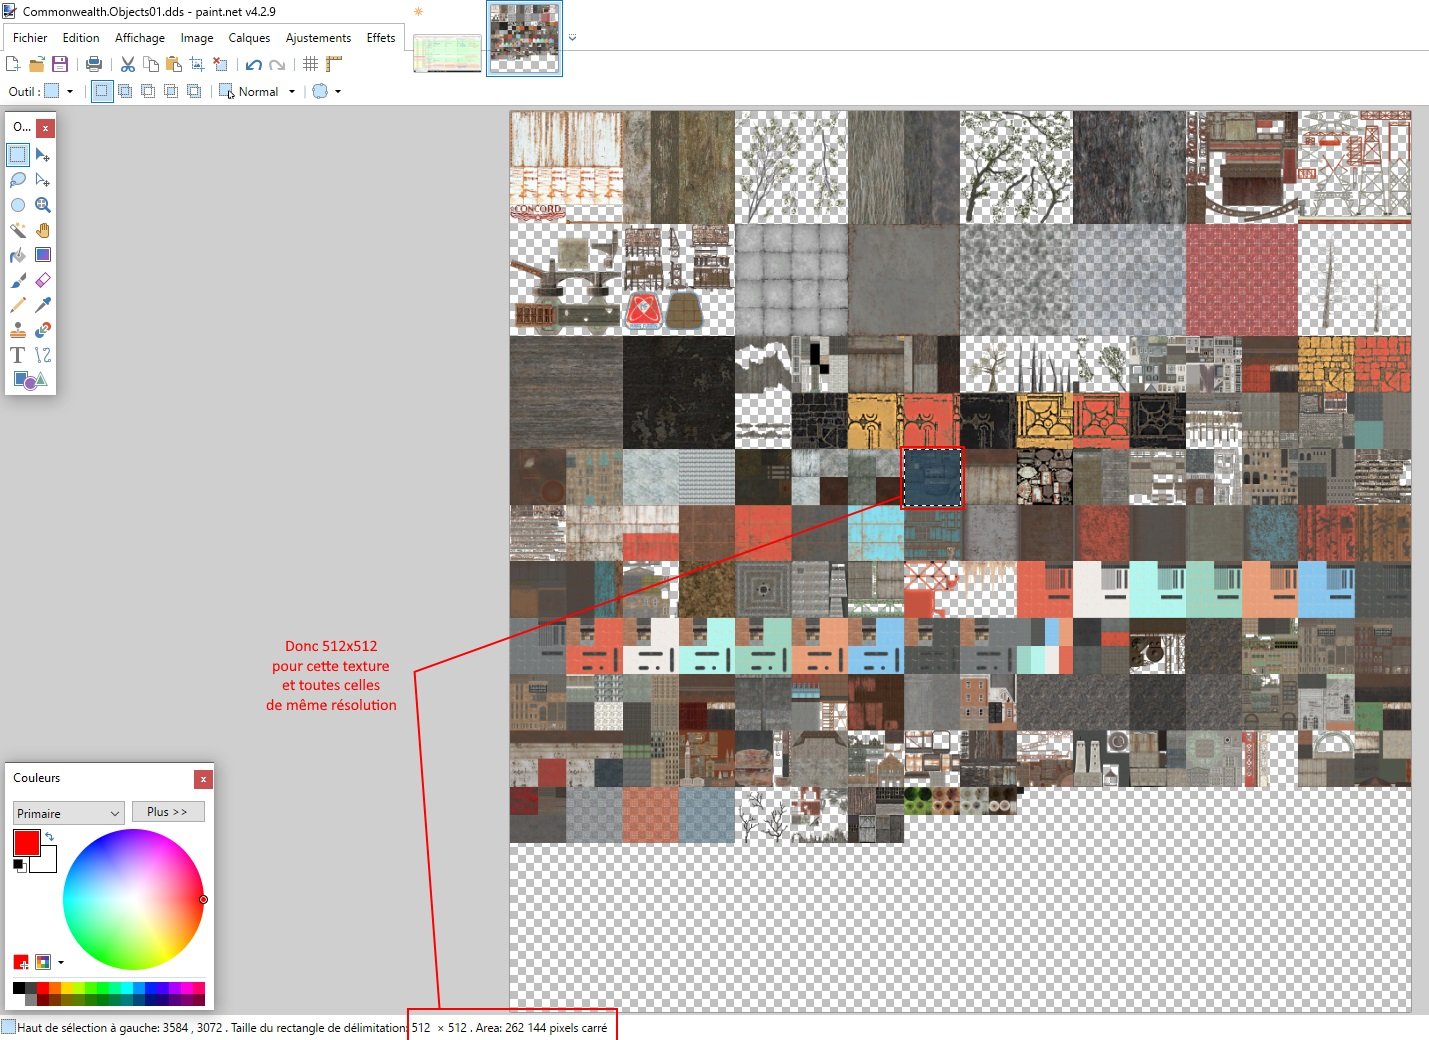Screen dimensions: 1429x1040
Task: Switch to the first image thumbnail
Action: 447,53
